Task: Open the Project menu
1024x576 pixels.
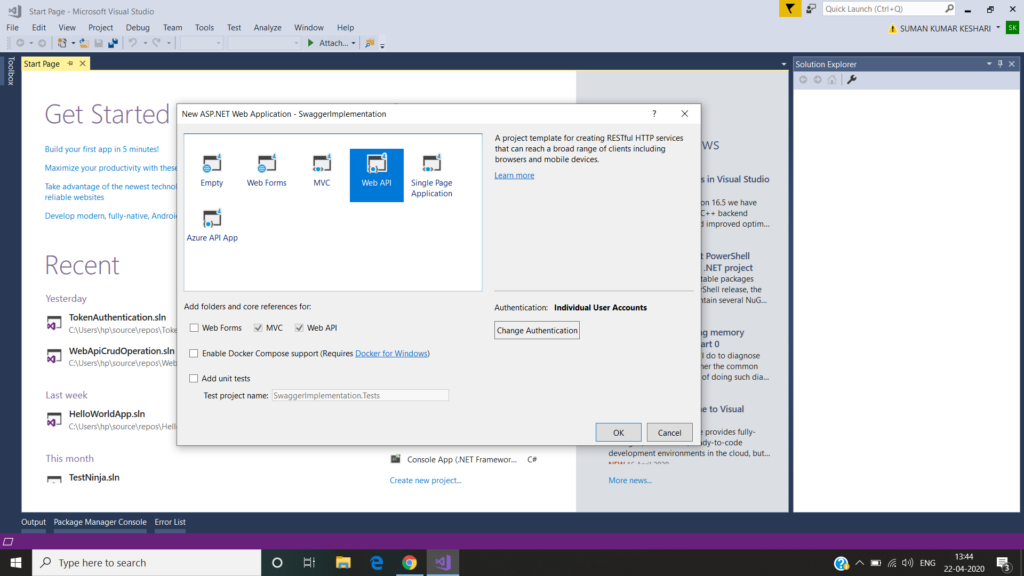Action: pyautogui.click(x=101, y=27)
